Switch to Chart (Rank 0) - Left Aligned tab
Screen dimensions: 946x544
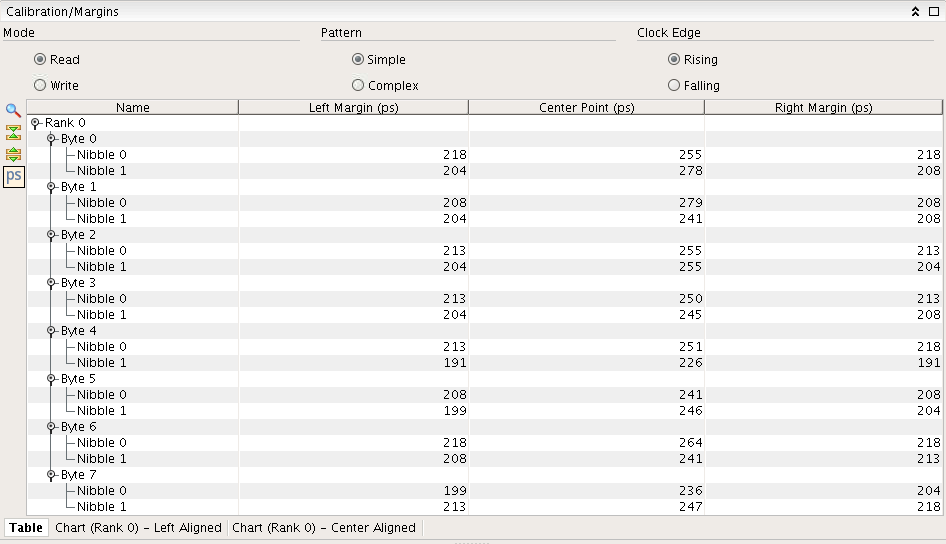click(x=138, y=528)
